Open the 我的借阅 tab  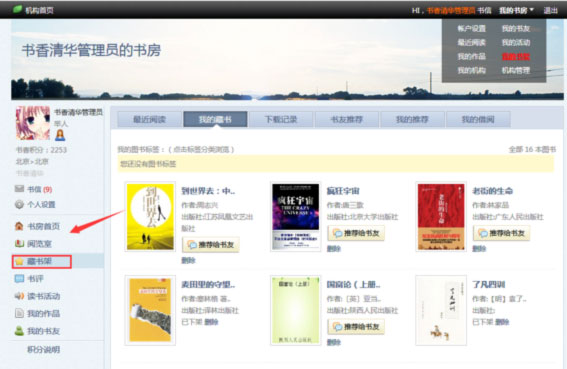[478, 119]
